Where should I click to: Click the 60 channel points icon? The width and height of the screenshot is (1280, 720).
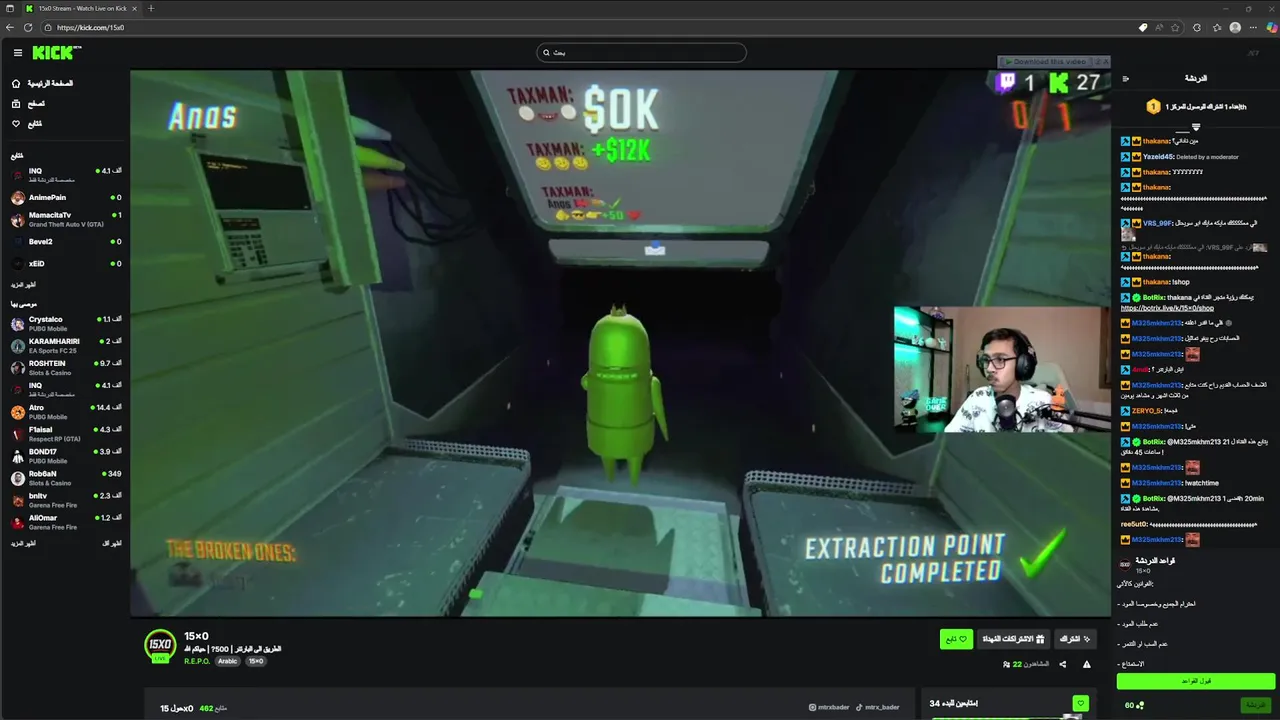pos(1134,705)
